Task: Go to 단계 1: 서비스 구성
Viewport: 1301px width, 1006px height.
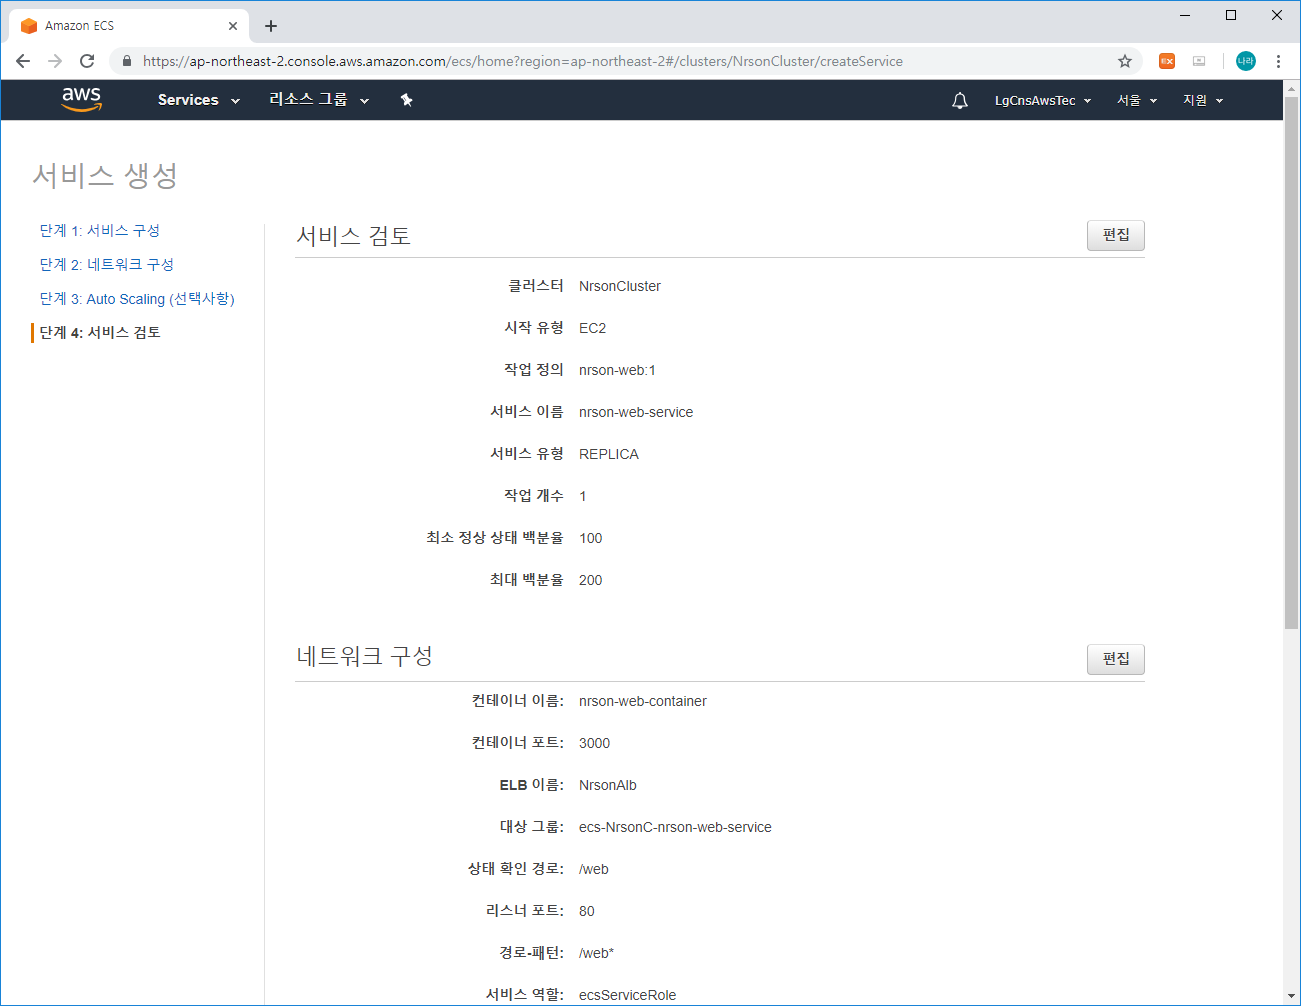Action: click(x=100, y=230)
